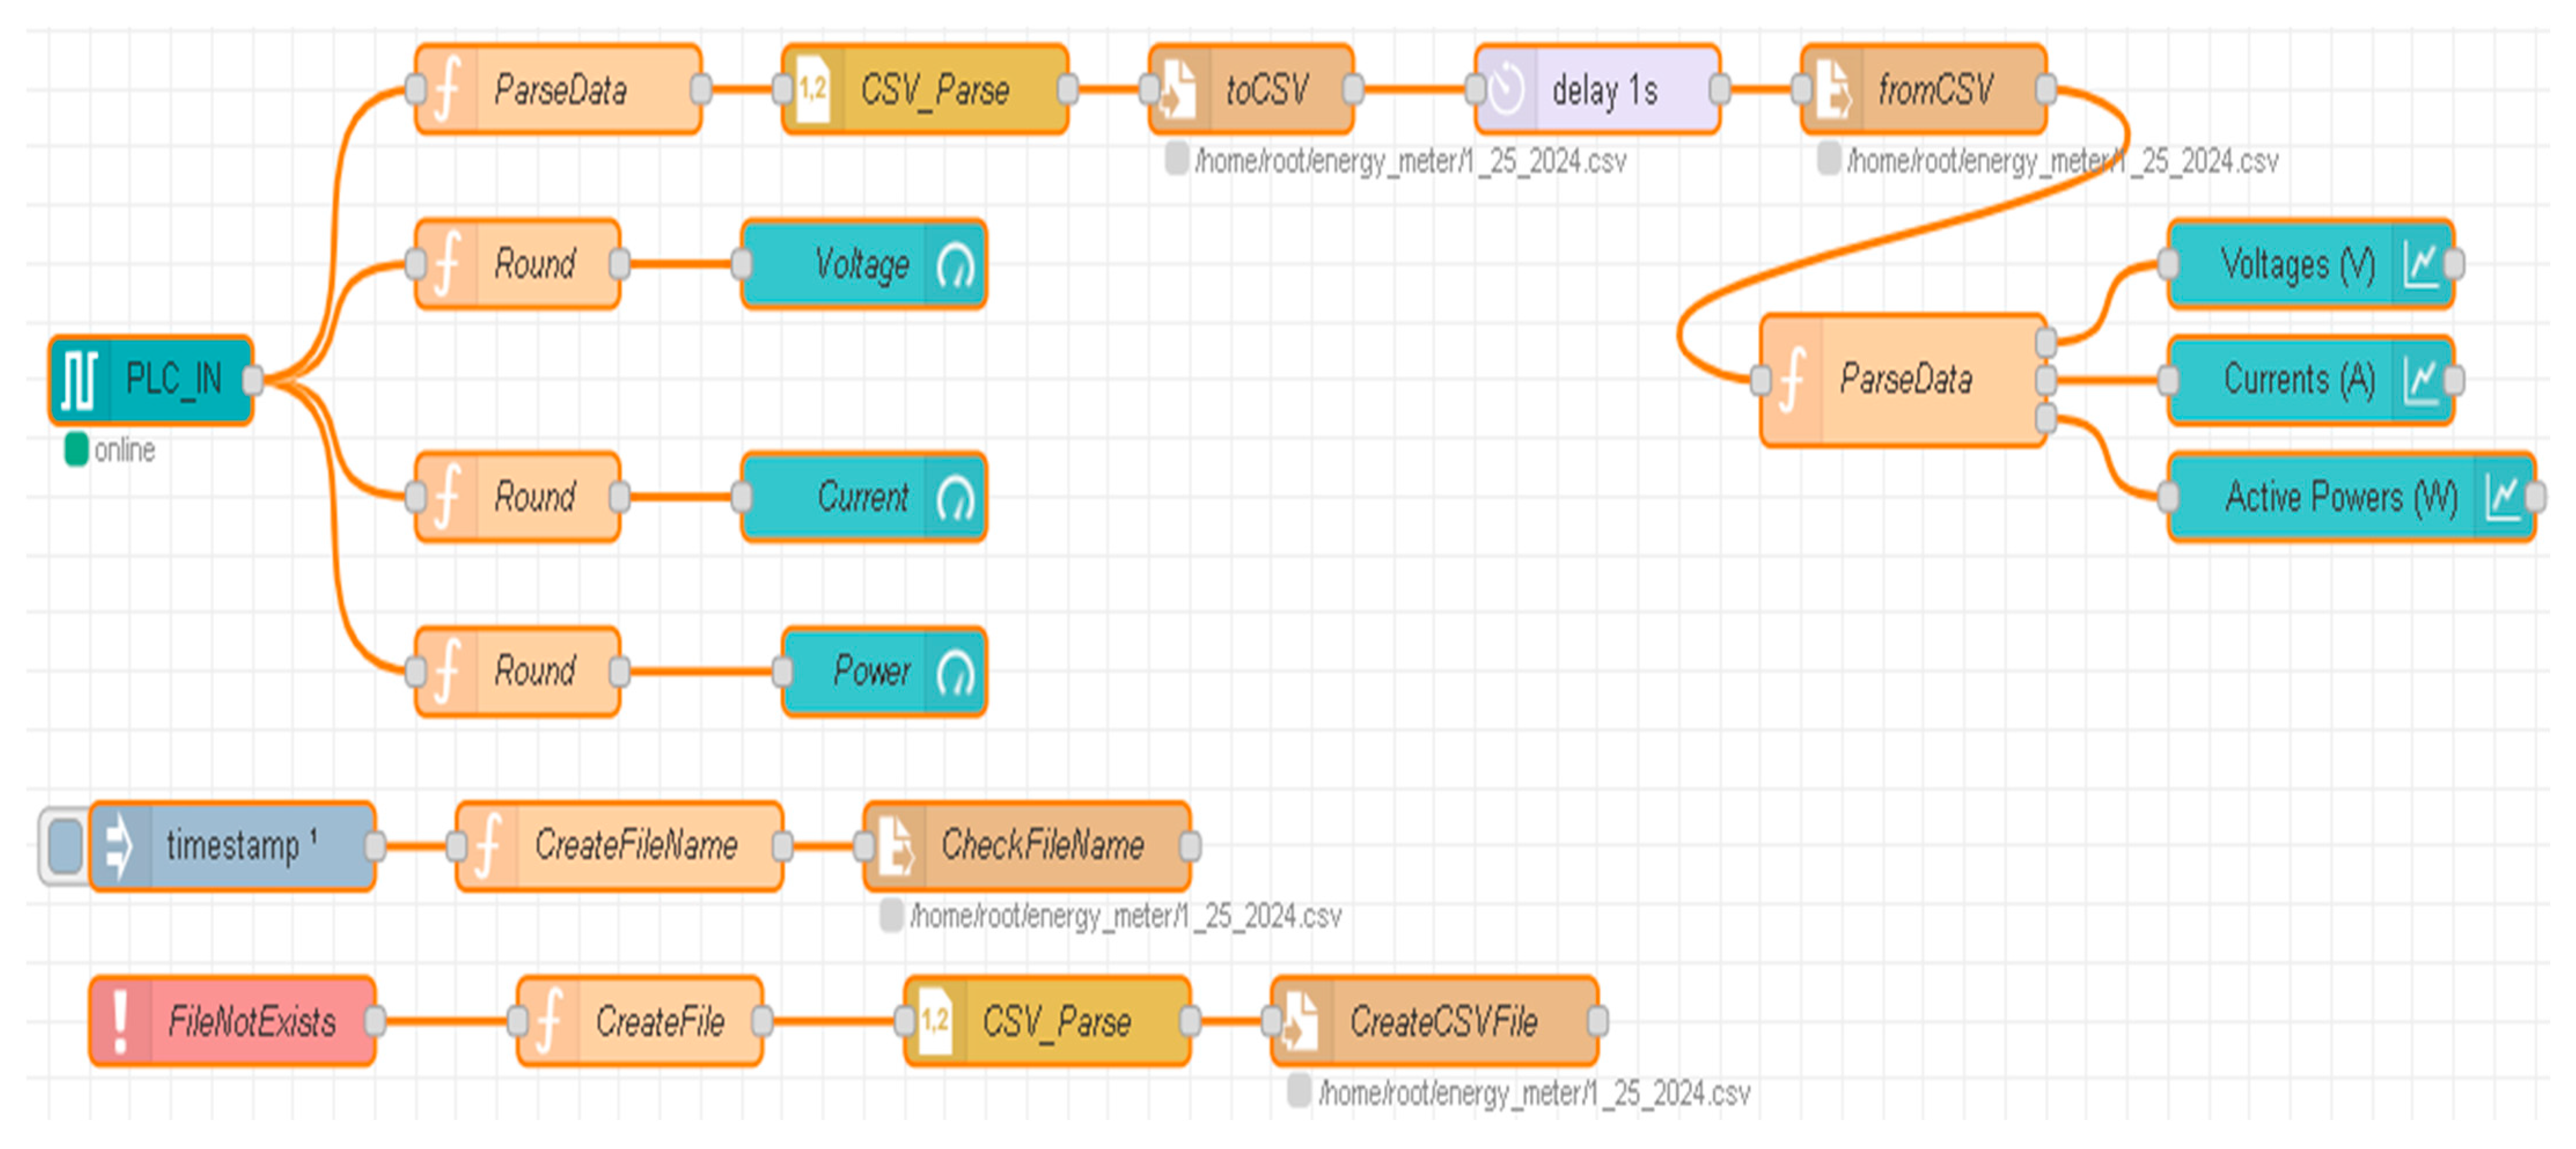2576x1149 pixels.
Task: Click the PLC_IN output port
Action: click(253, 380)
